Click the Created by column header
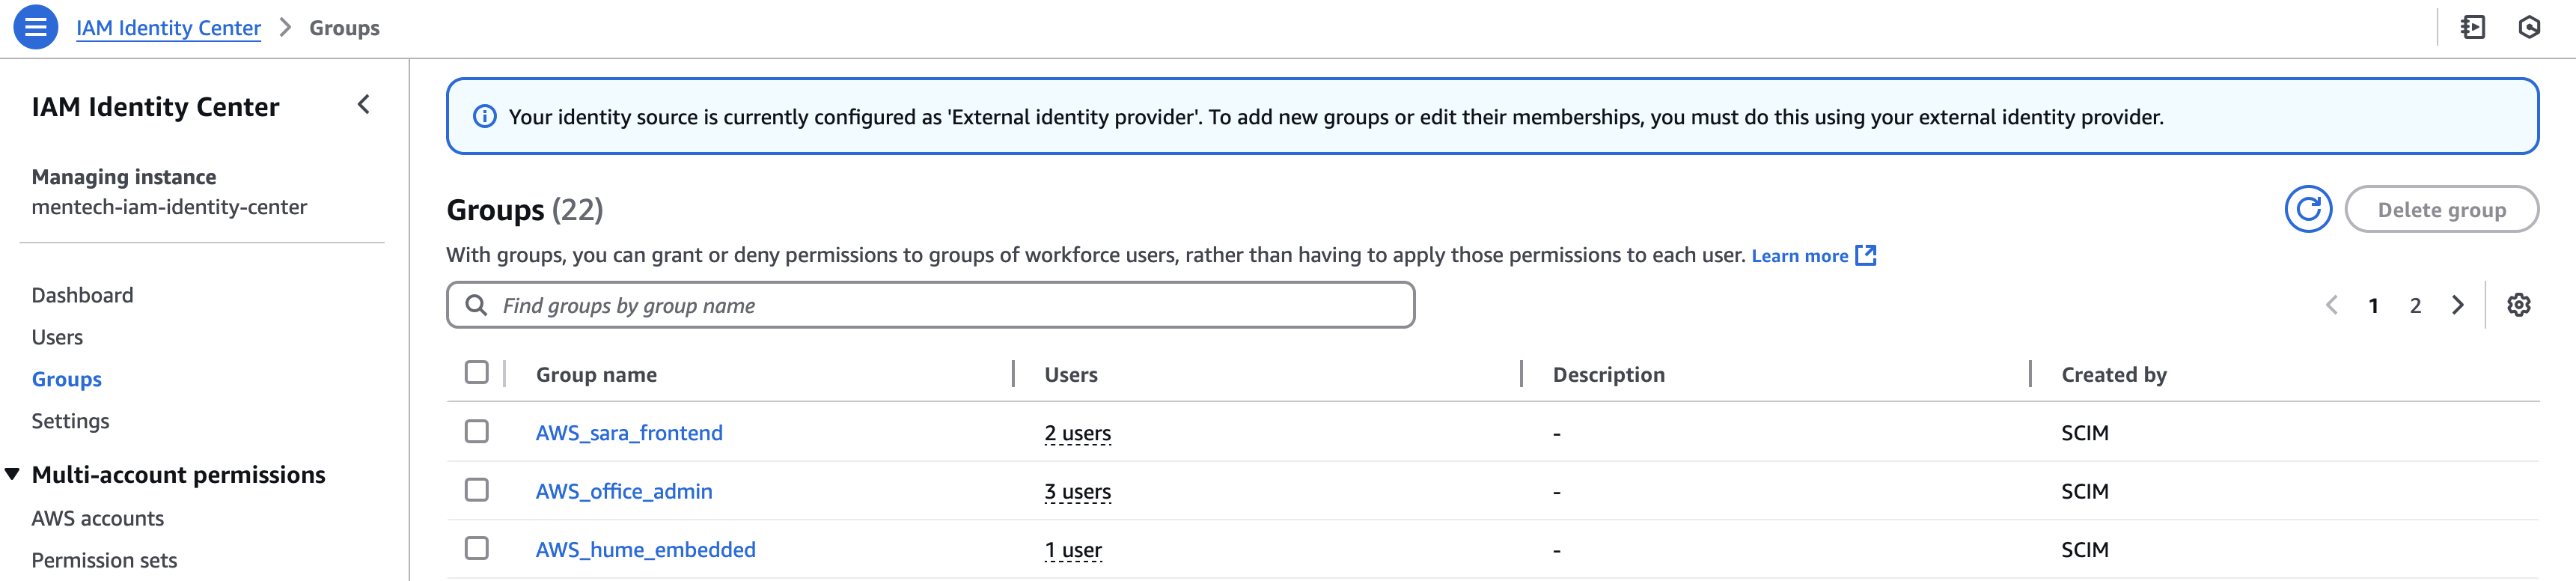This screenshot has width=2576, height=581. click(x=2113, y=374)
